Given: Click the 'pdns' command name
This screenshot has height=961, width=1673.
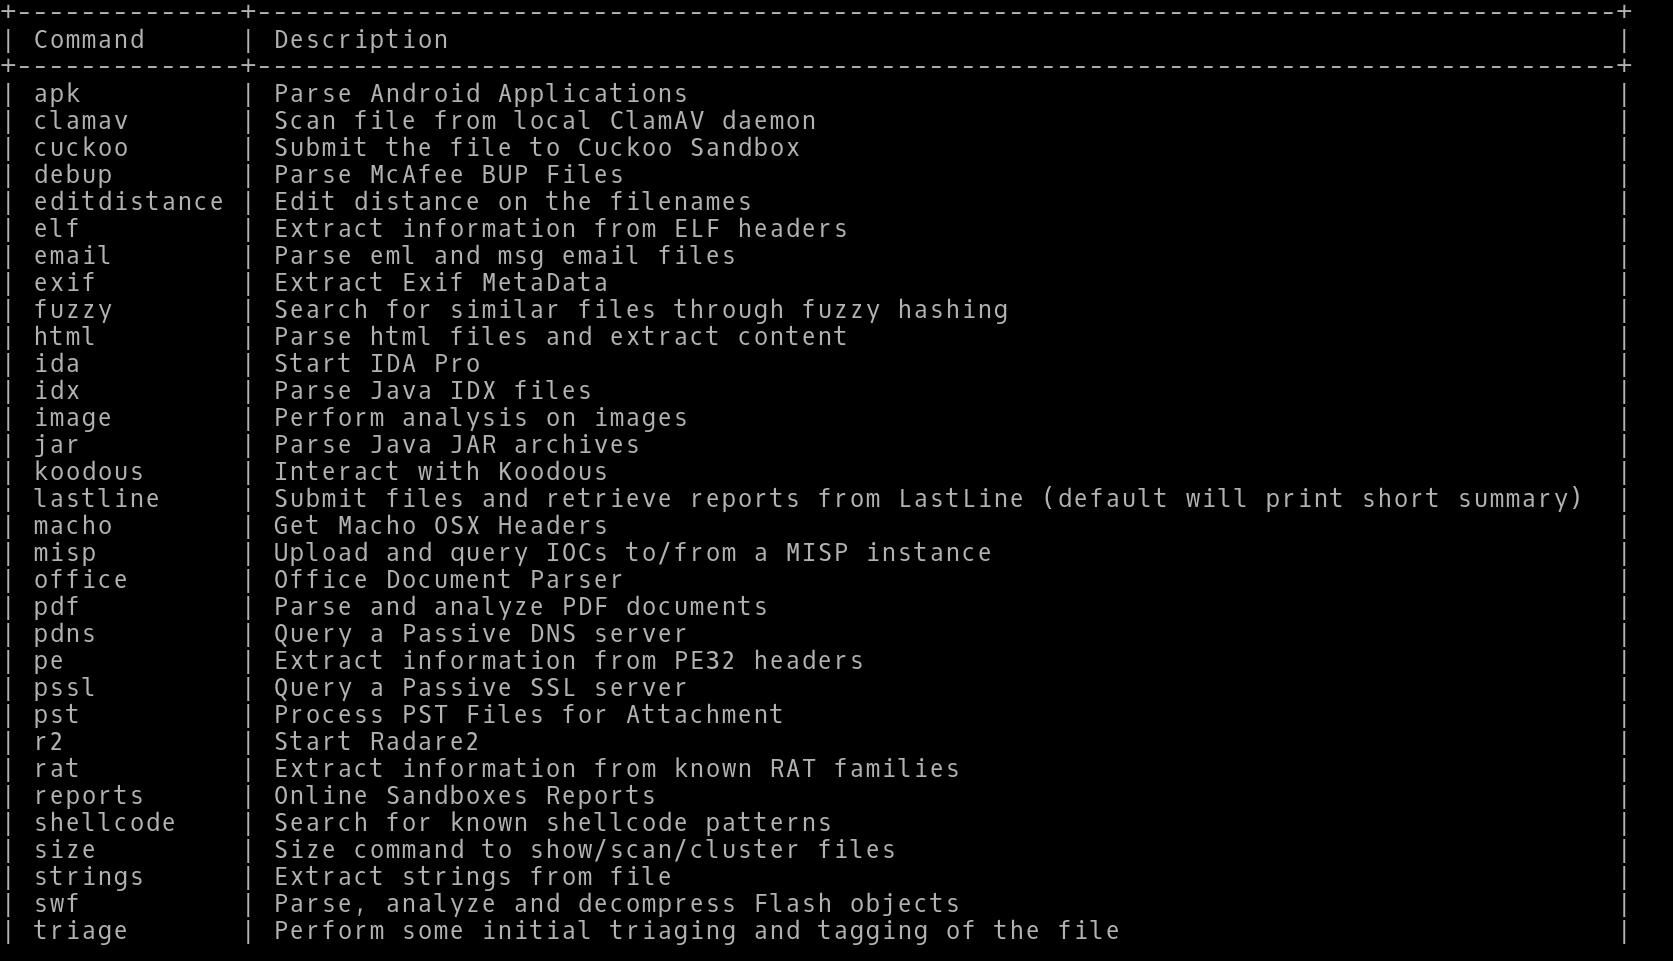Looking at the screenshot, I should pyautogui.click(x=65, y=634).
